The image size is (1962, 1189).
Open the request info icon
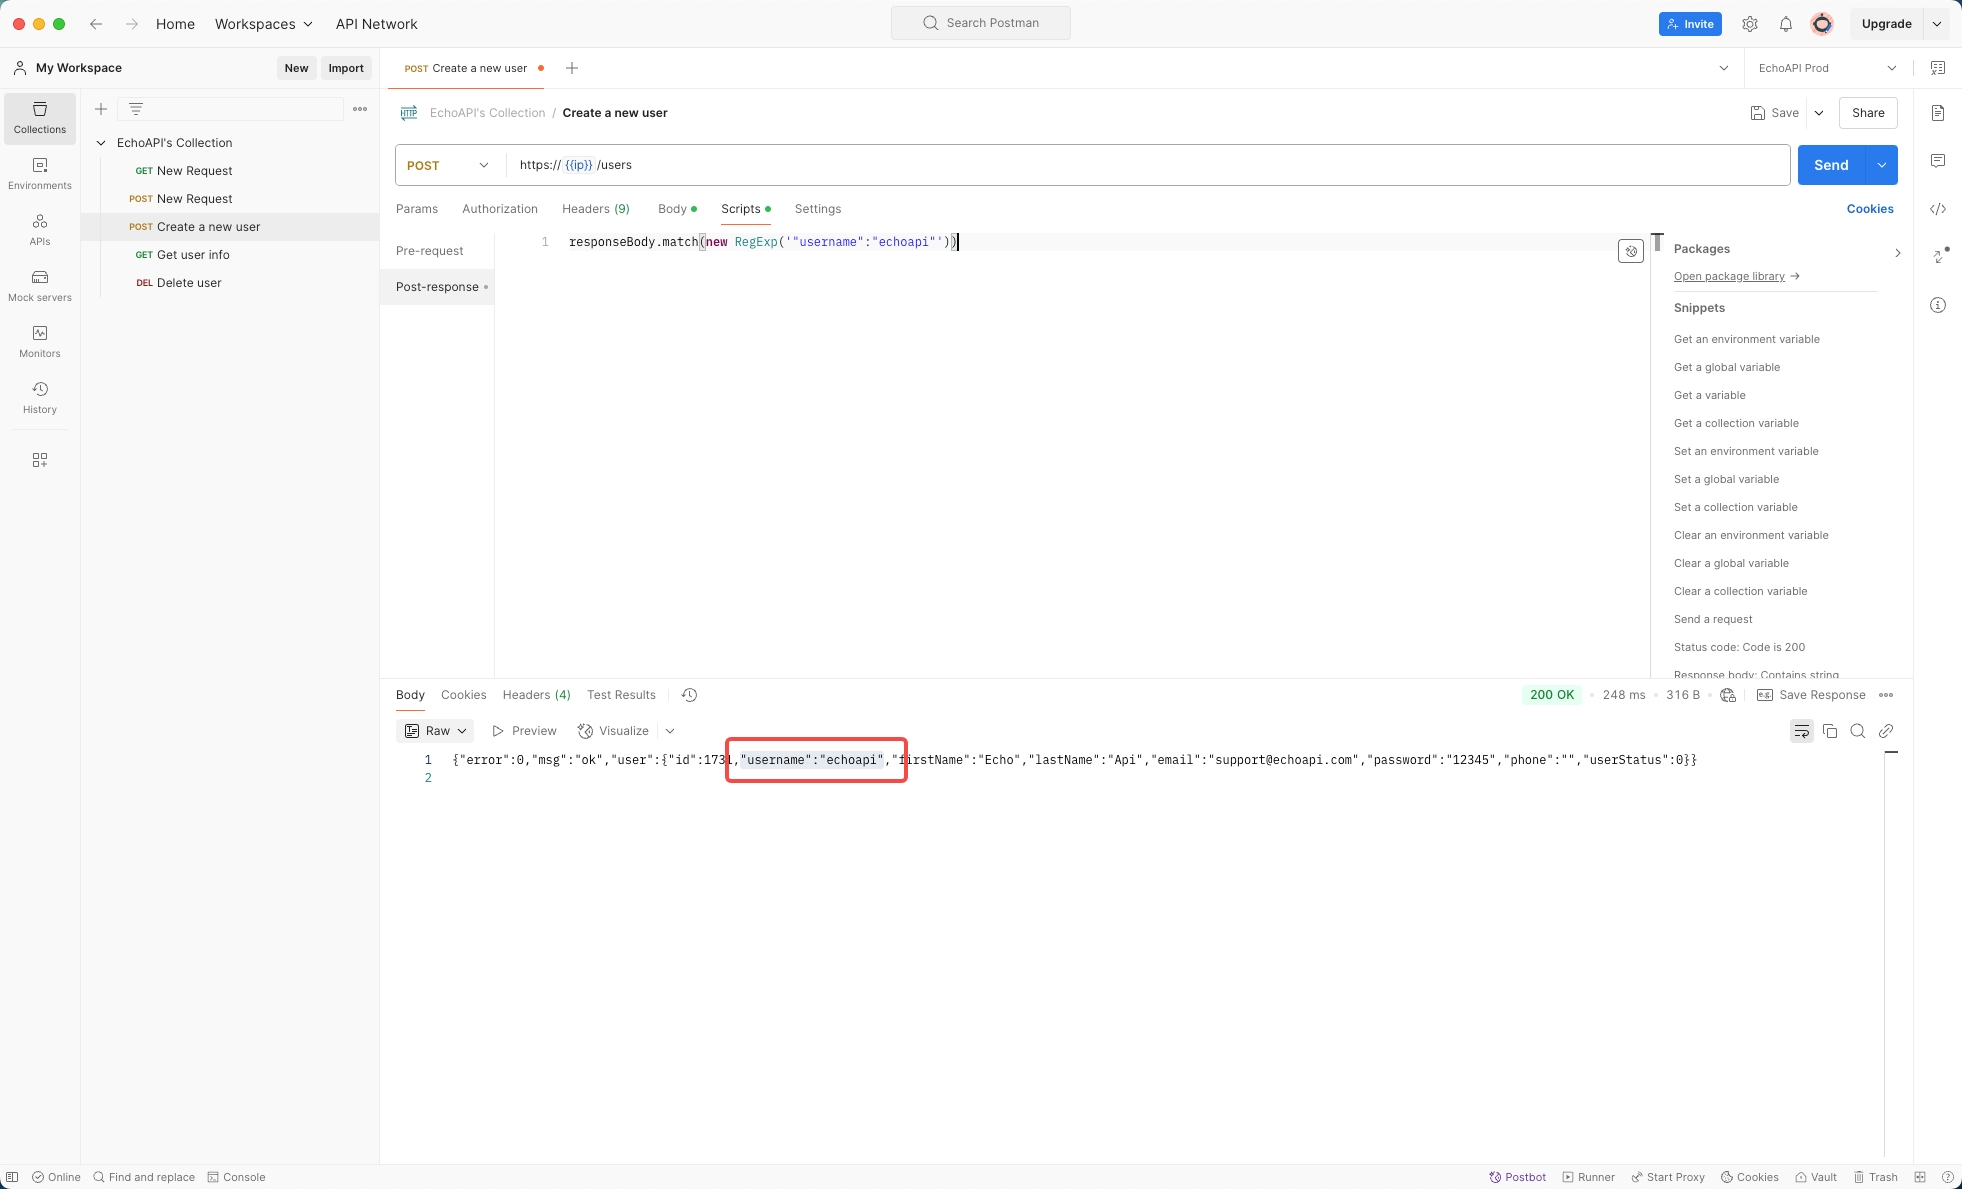coord(1938,305)
